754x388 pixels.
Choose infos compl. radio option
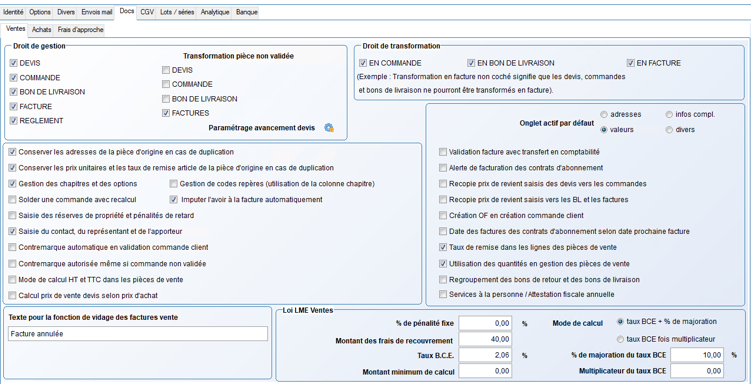(669, 114)
